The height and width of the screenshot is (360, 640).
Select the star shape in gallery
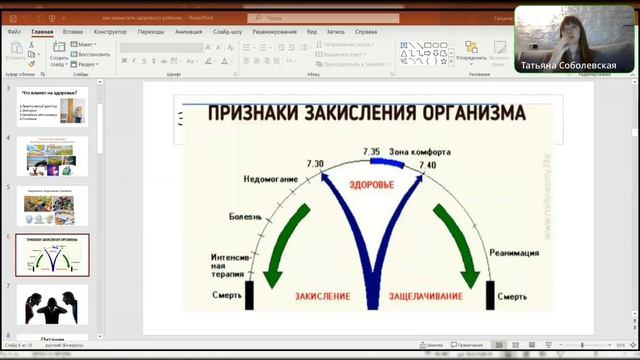tap(444, 62)
